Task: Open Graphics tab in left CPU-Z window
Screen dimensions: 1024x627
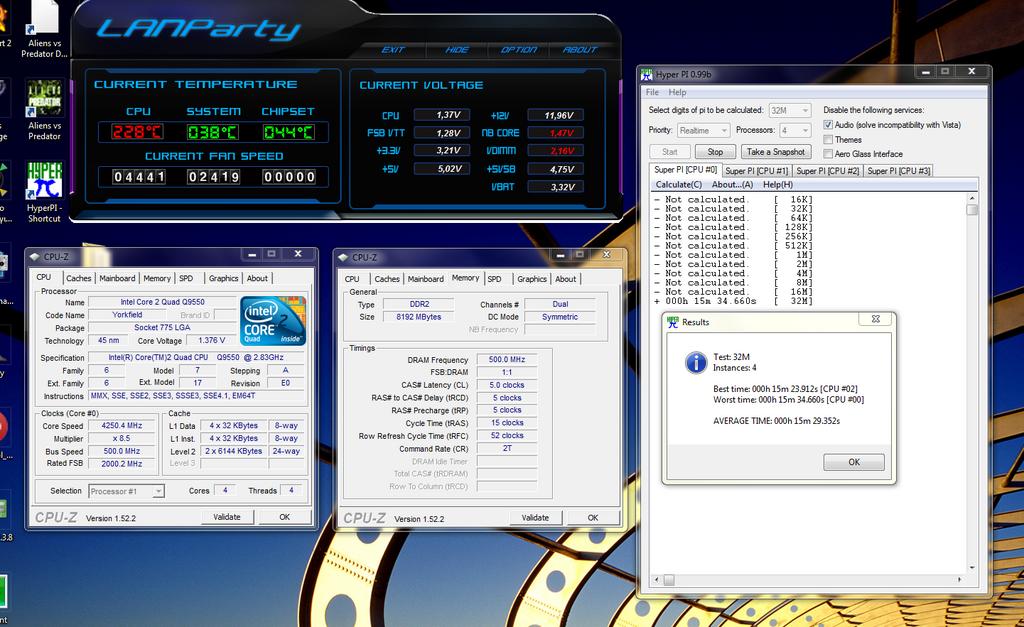Action: (223, 278)
